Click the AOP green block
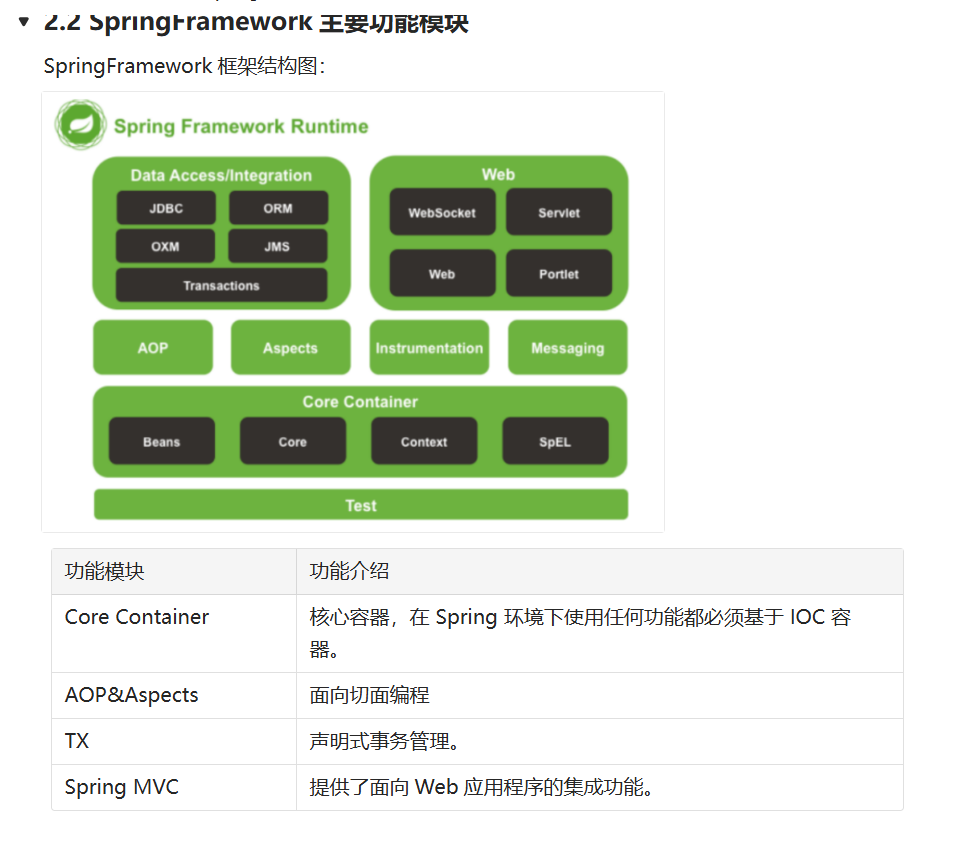This screenshot has height=845, width=954. click(x=153, y=347)
